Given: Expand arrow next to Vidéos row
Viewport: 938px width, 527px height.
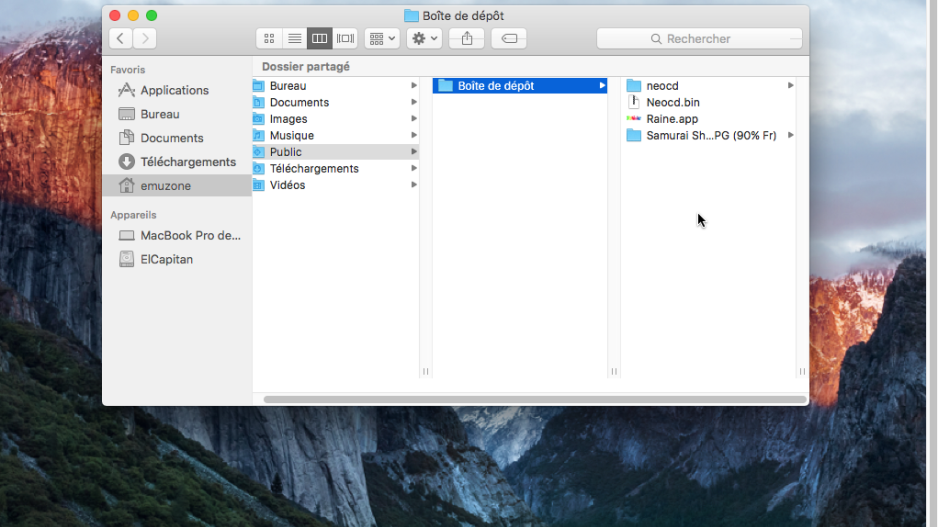Looking at the screenshot, I should click(413, 185).
